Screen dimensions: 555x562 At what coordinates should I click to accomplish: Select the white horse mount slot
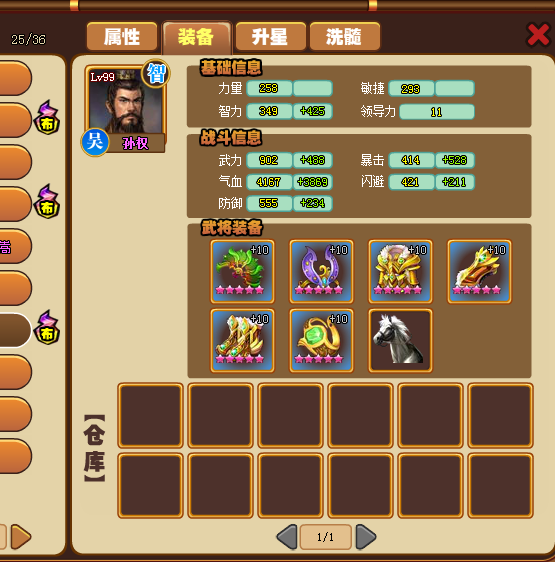pyautogui.click(x=400, y=341)
